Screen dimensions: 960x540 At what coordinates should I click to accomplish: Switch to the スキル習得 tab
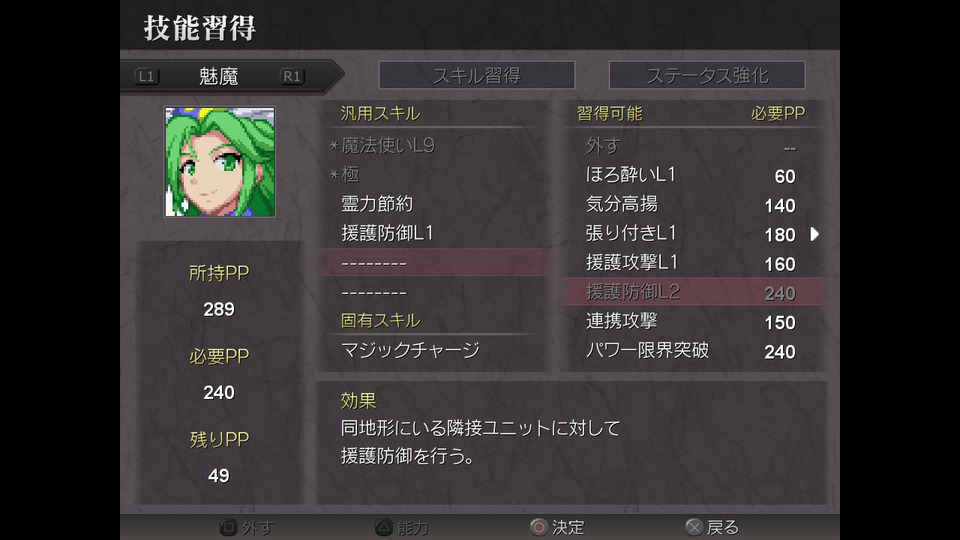click(x=476, y=75)
